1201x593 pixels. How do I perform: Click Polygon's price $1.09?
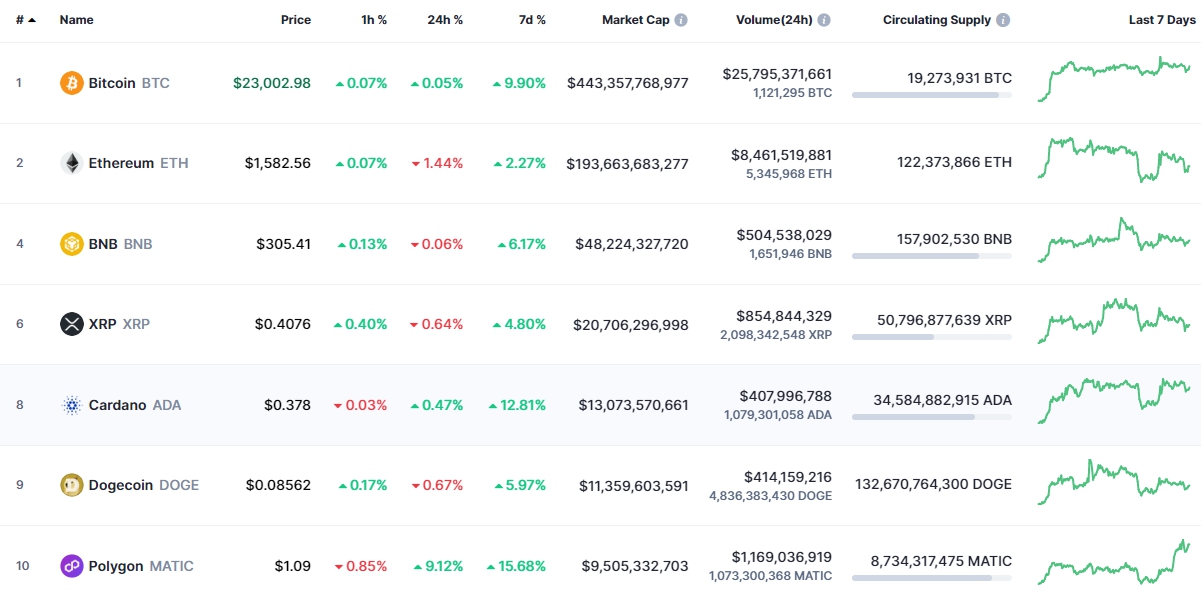coord(293,566)
